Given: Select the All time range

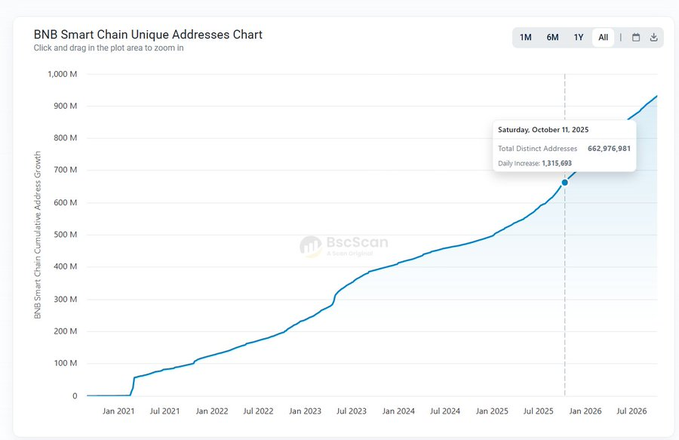Looking at the screenshot, I should 603,37.
